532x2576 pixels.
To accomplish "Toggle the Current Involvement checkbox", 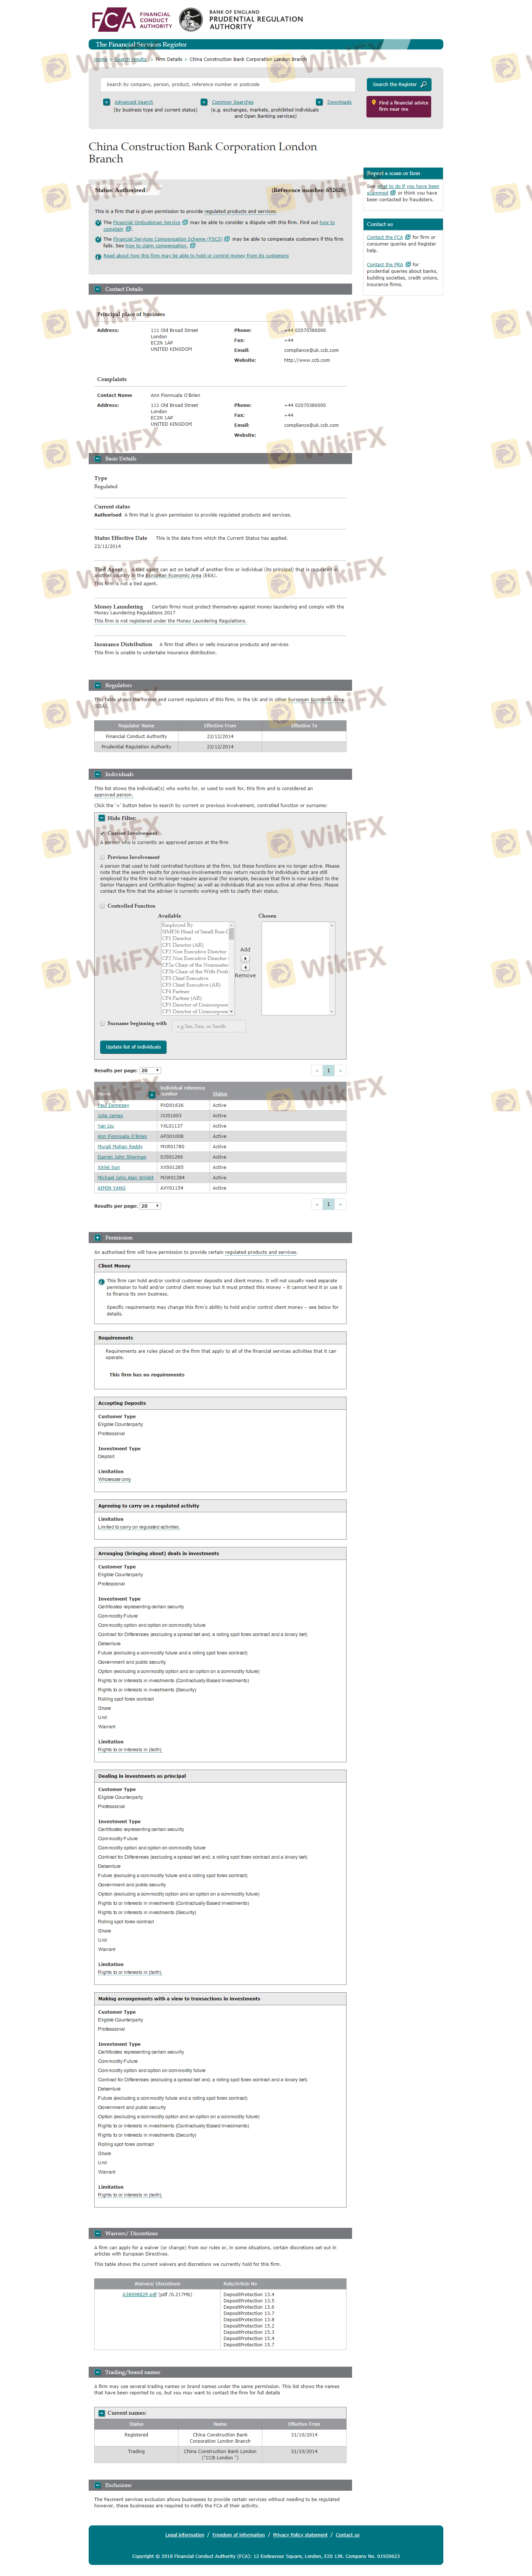I will click(102, 833).
